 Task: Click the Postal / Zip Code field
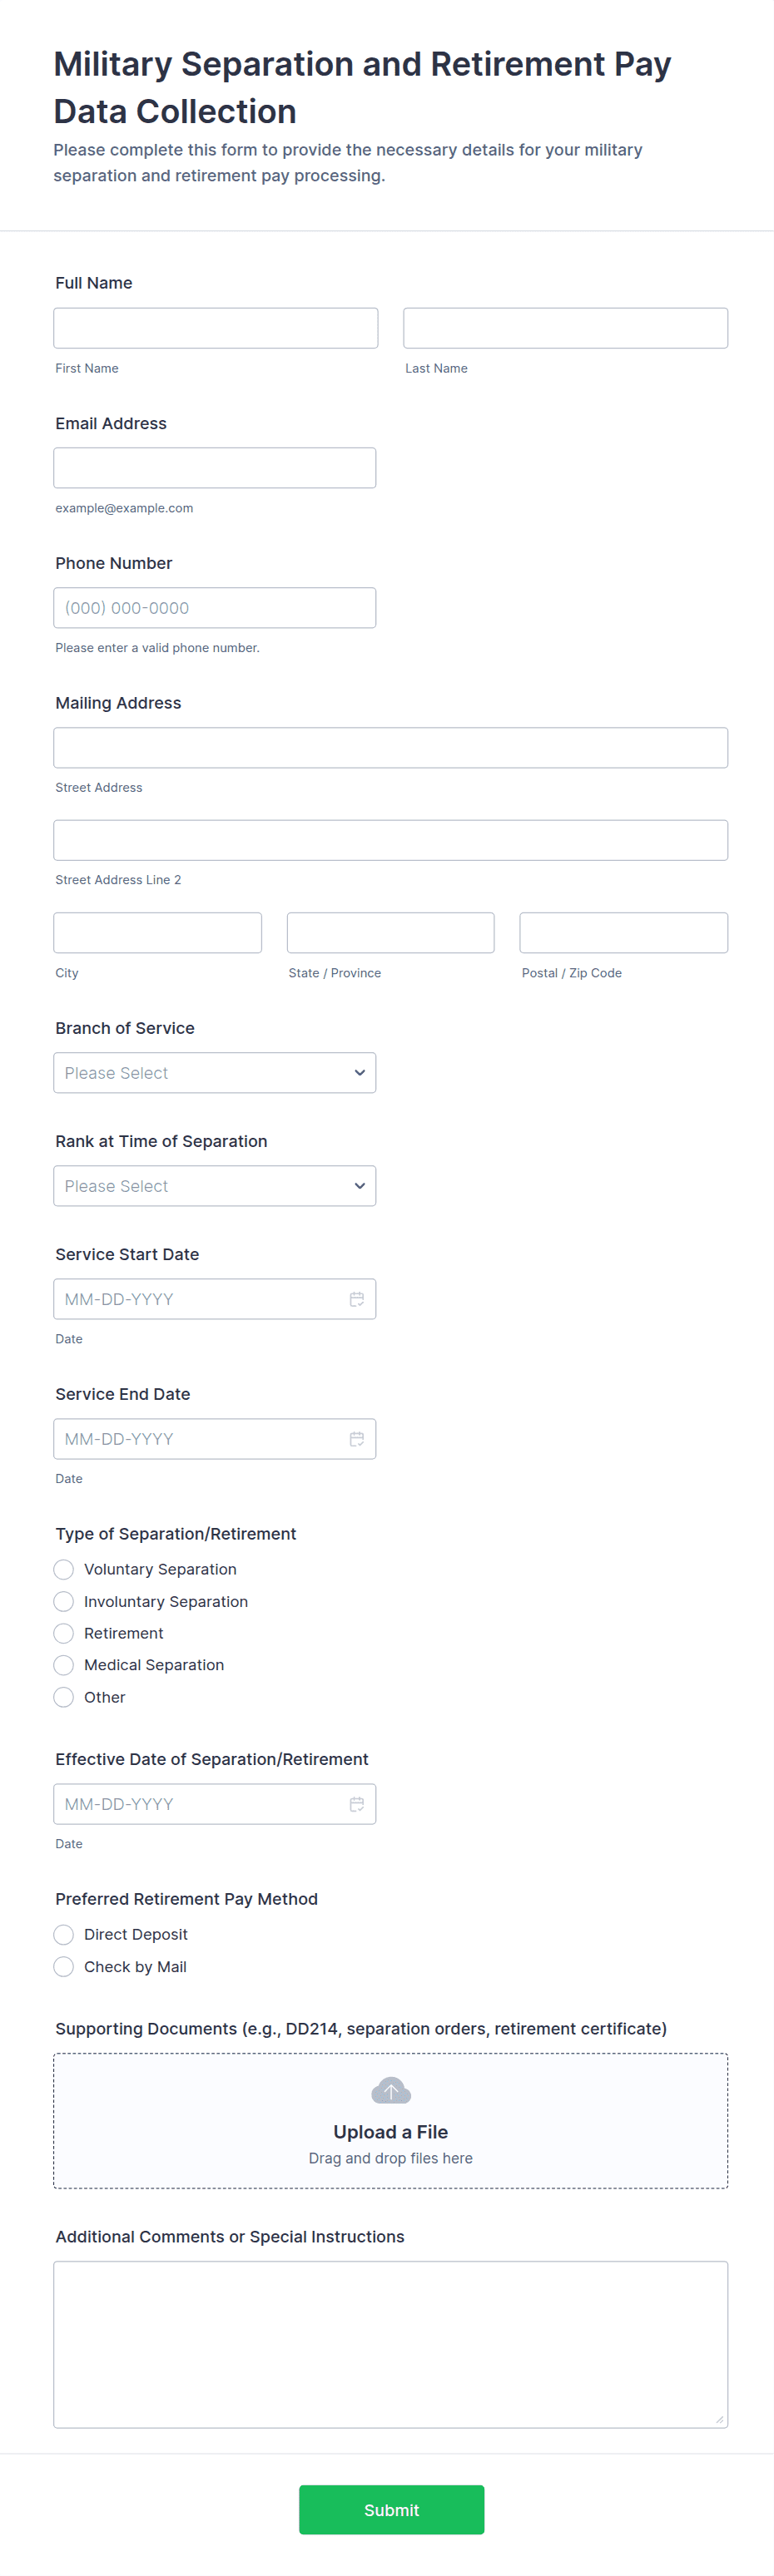tap(623, 932)
